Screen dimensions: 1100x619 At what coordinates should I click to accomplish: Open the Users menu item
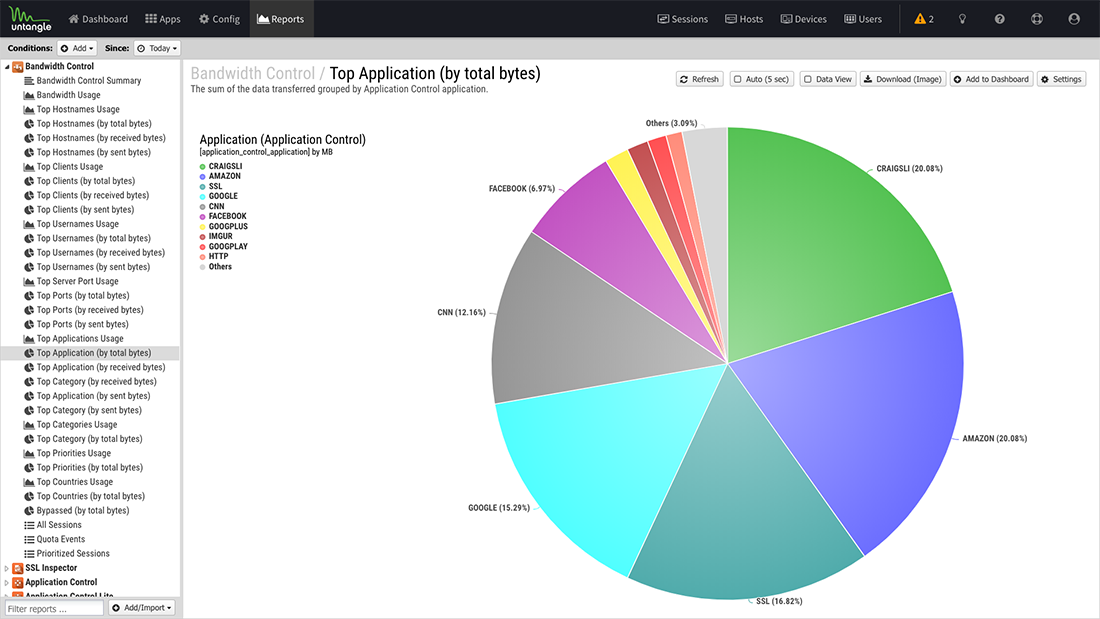coord(863,19)
